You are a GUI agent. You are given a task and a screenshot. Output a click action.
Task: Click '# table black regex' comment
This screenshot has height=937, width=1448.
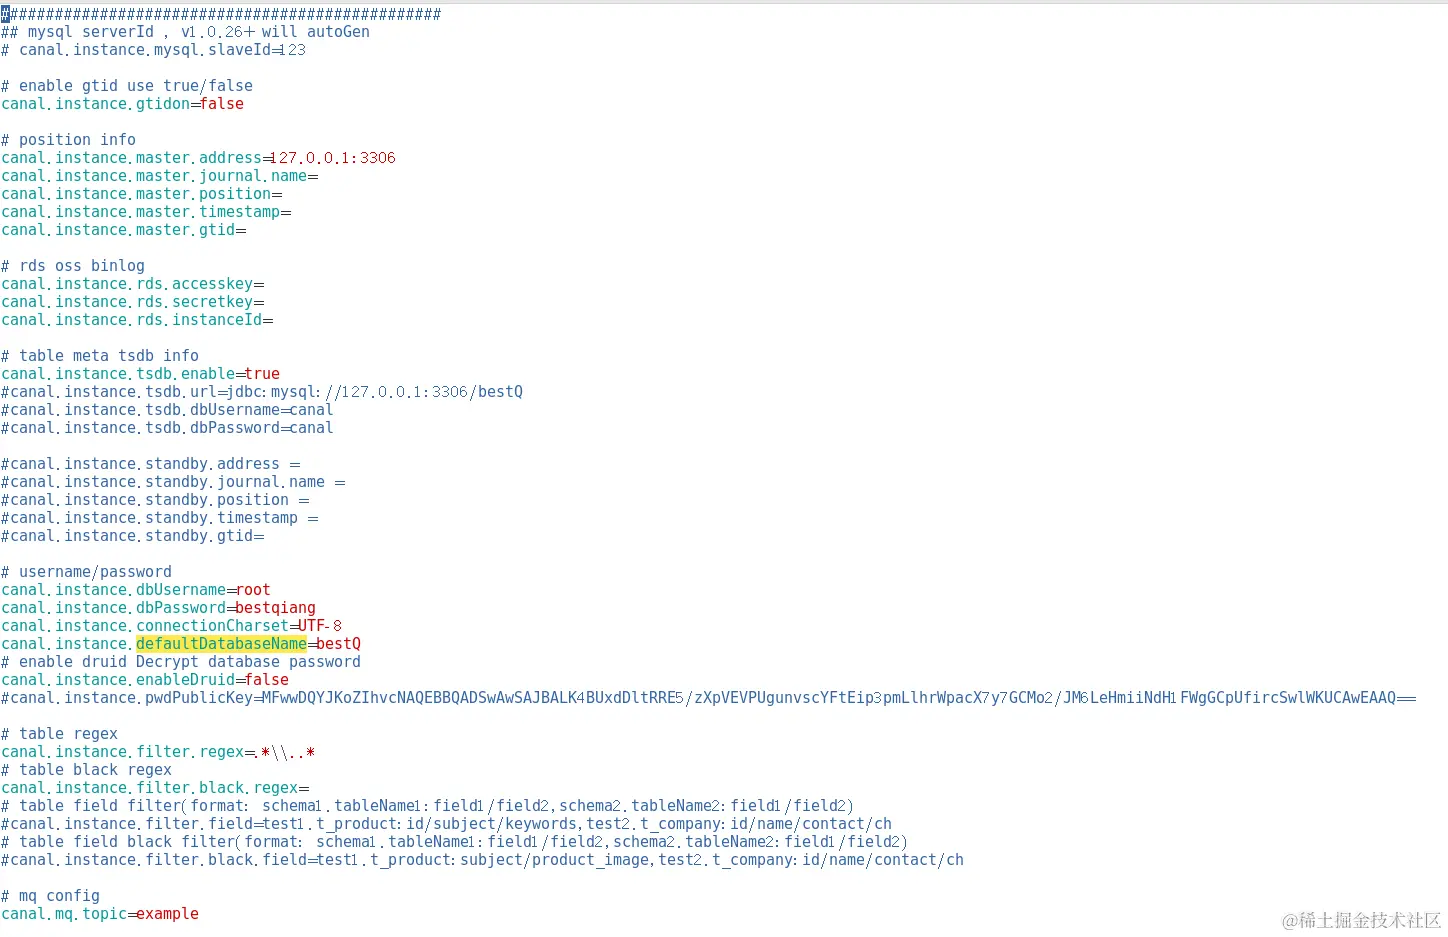[86, 770]
